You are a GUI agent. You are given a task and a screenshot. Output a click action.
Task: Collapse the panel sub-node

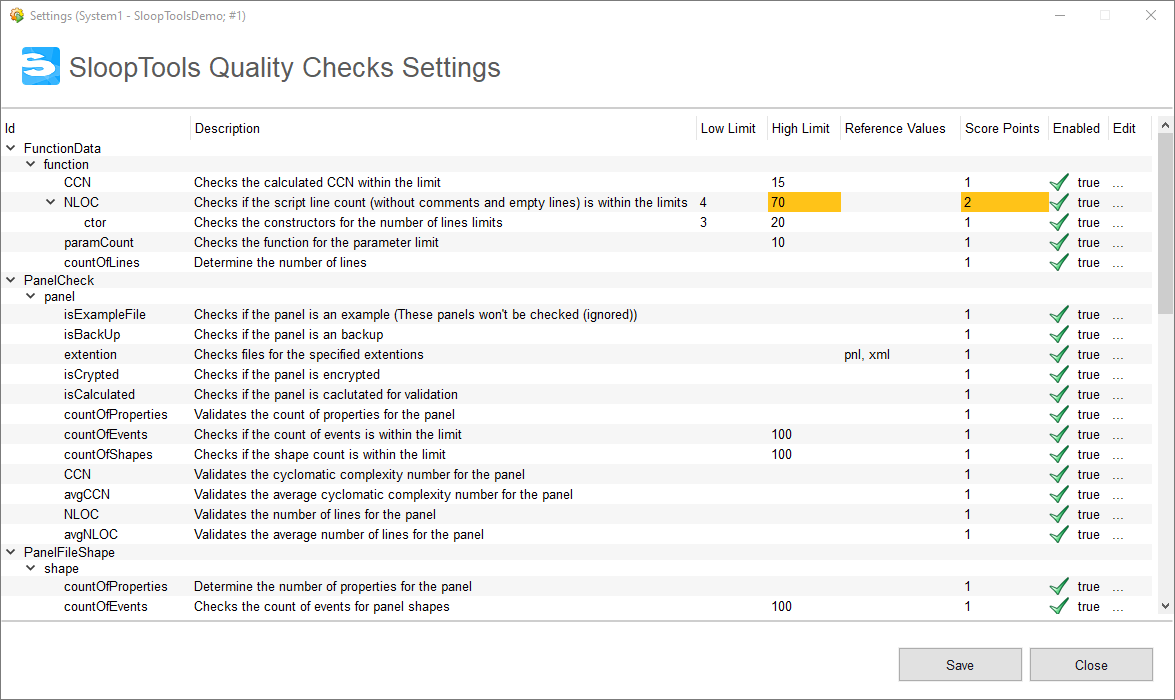[x=31, y=297]
